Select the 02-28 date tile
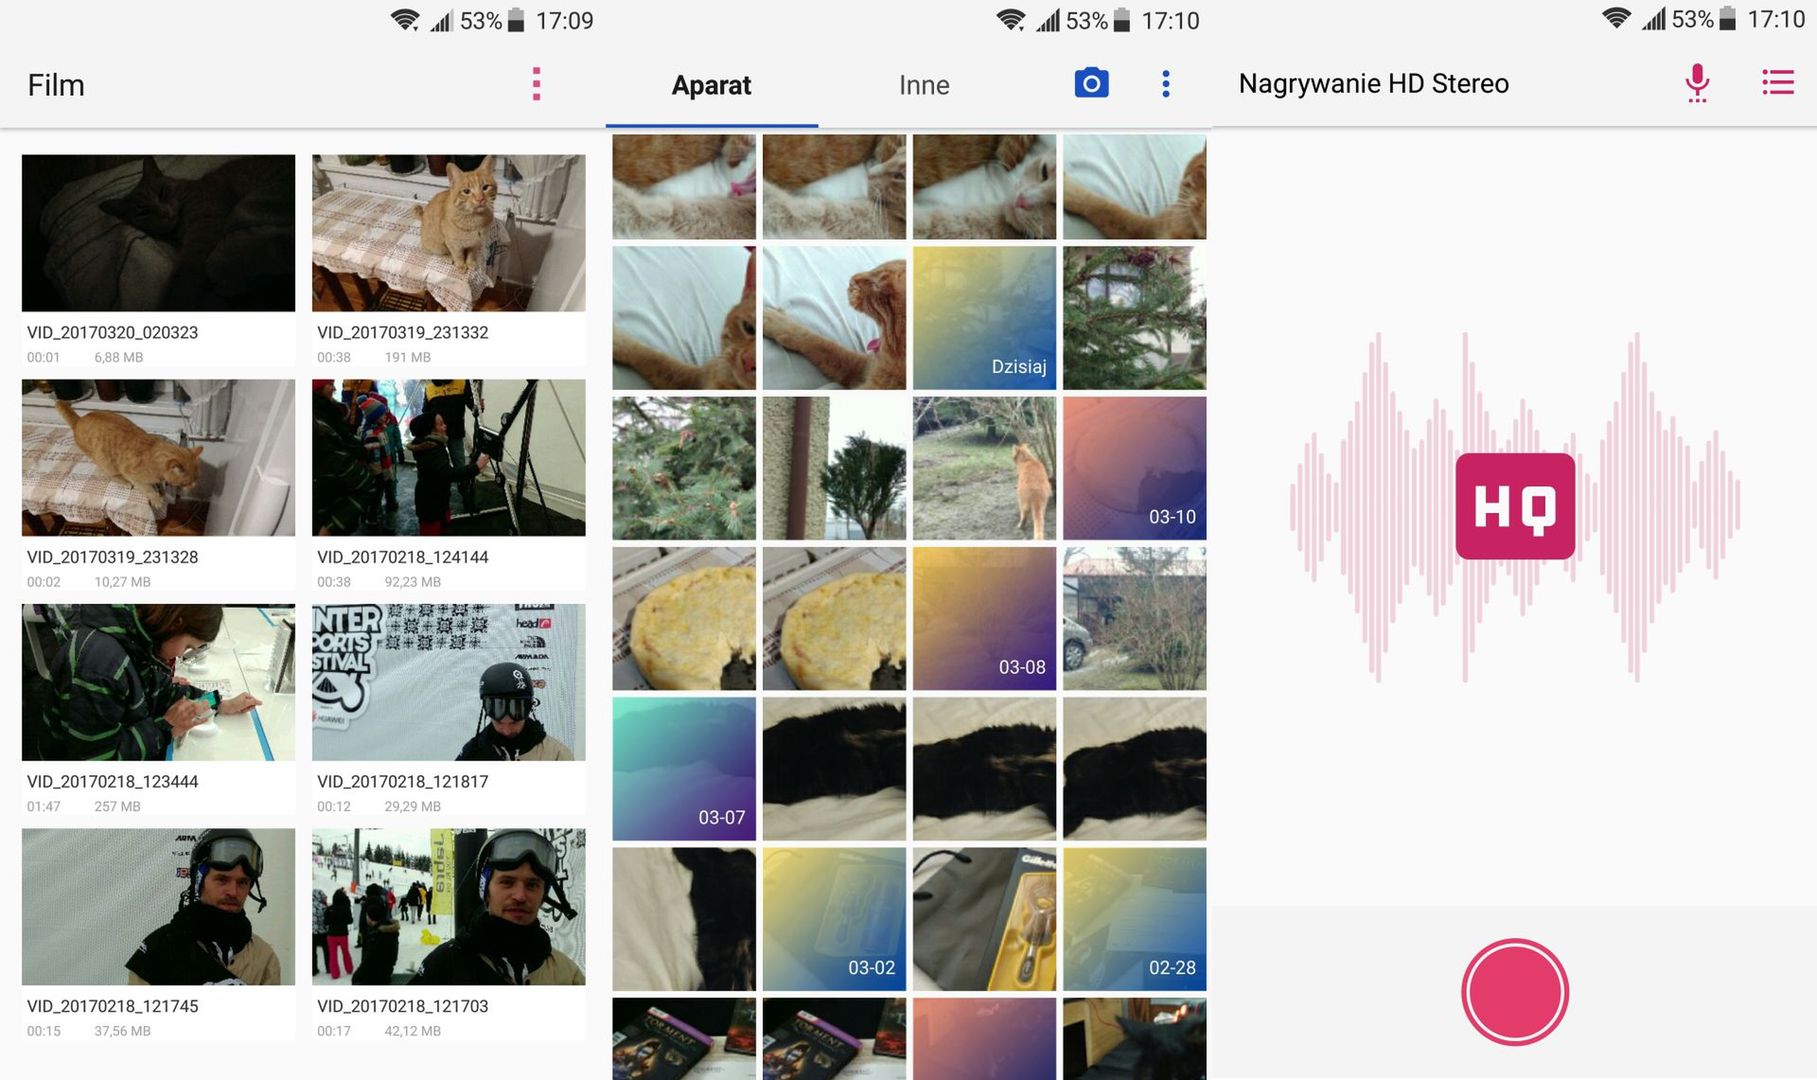Viewport: 1817px width, 1080px height. pos(1134,919)
